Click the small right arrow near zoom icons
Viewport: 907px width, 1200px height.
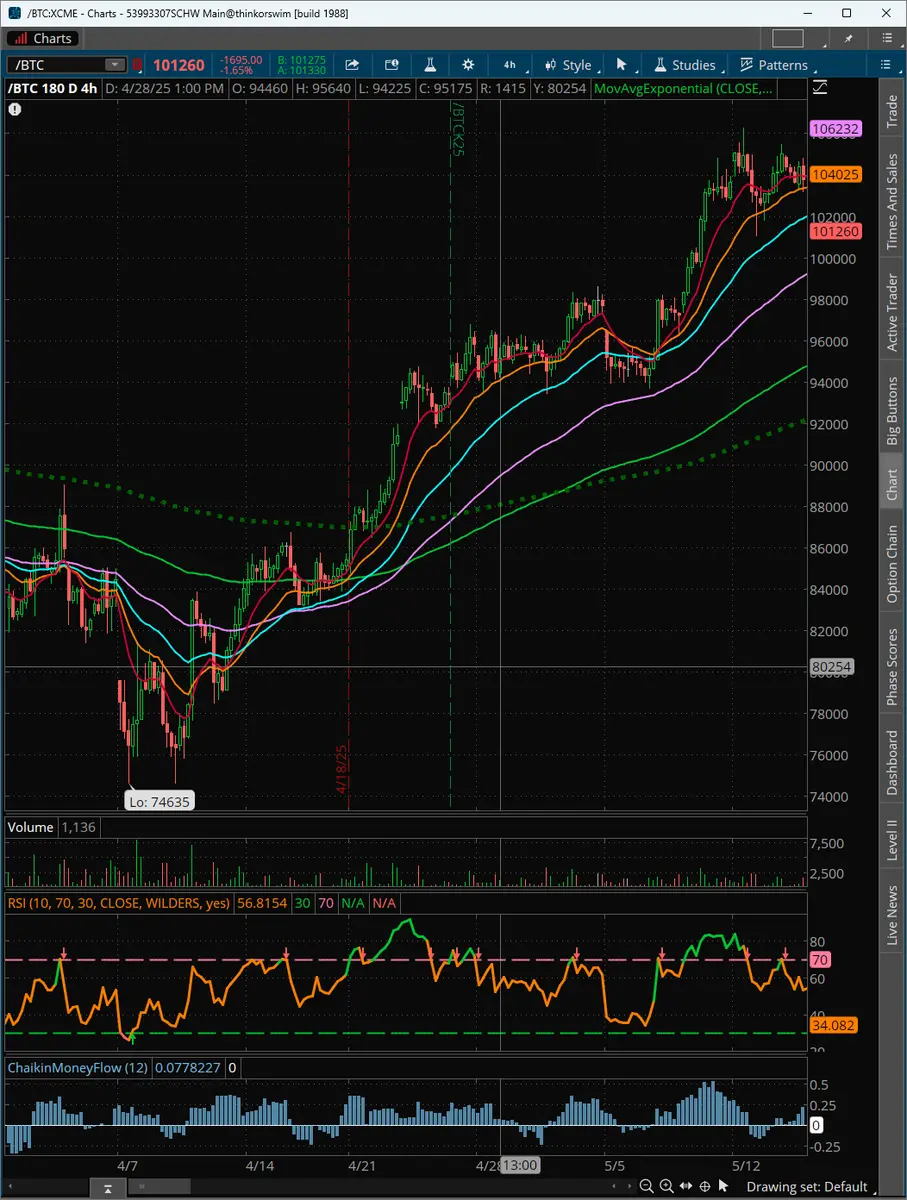click(632, 1187)
